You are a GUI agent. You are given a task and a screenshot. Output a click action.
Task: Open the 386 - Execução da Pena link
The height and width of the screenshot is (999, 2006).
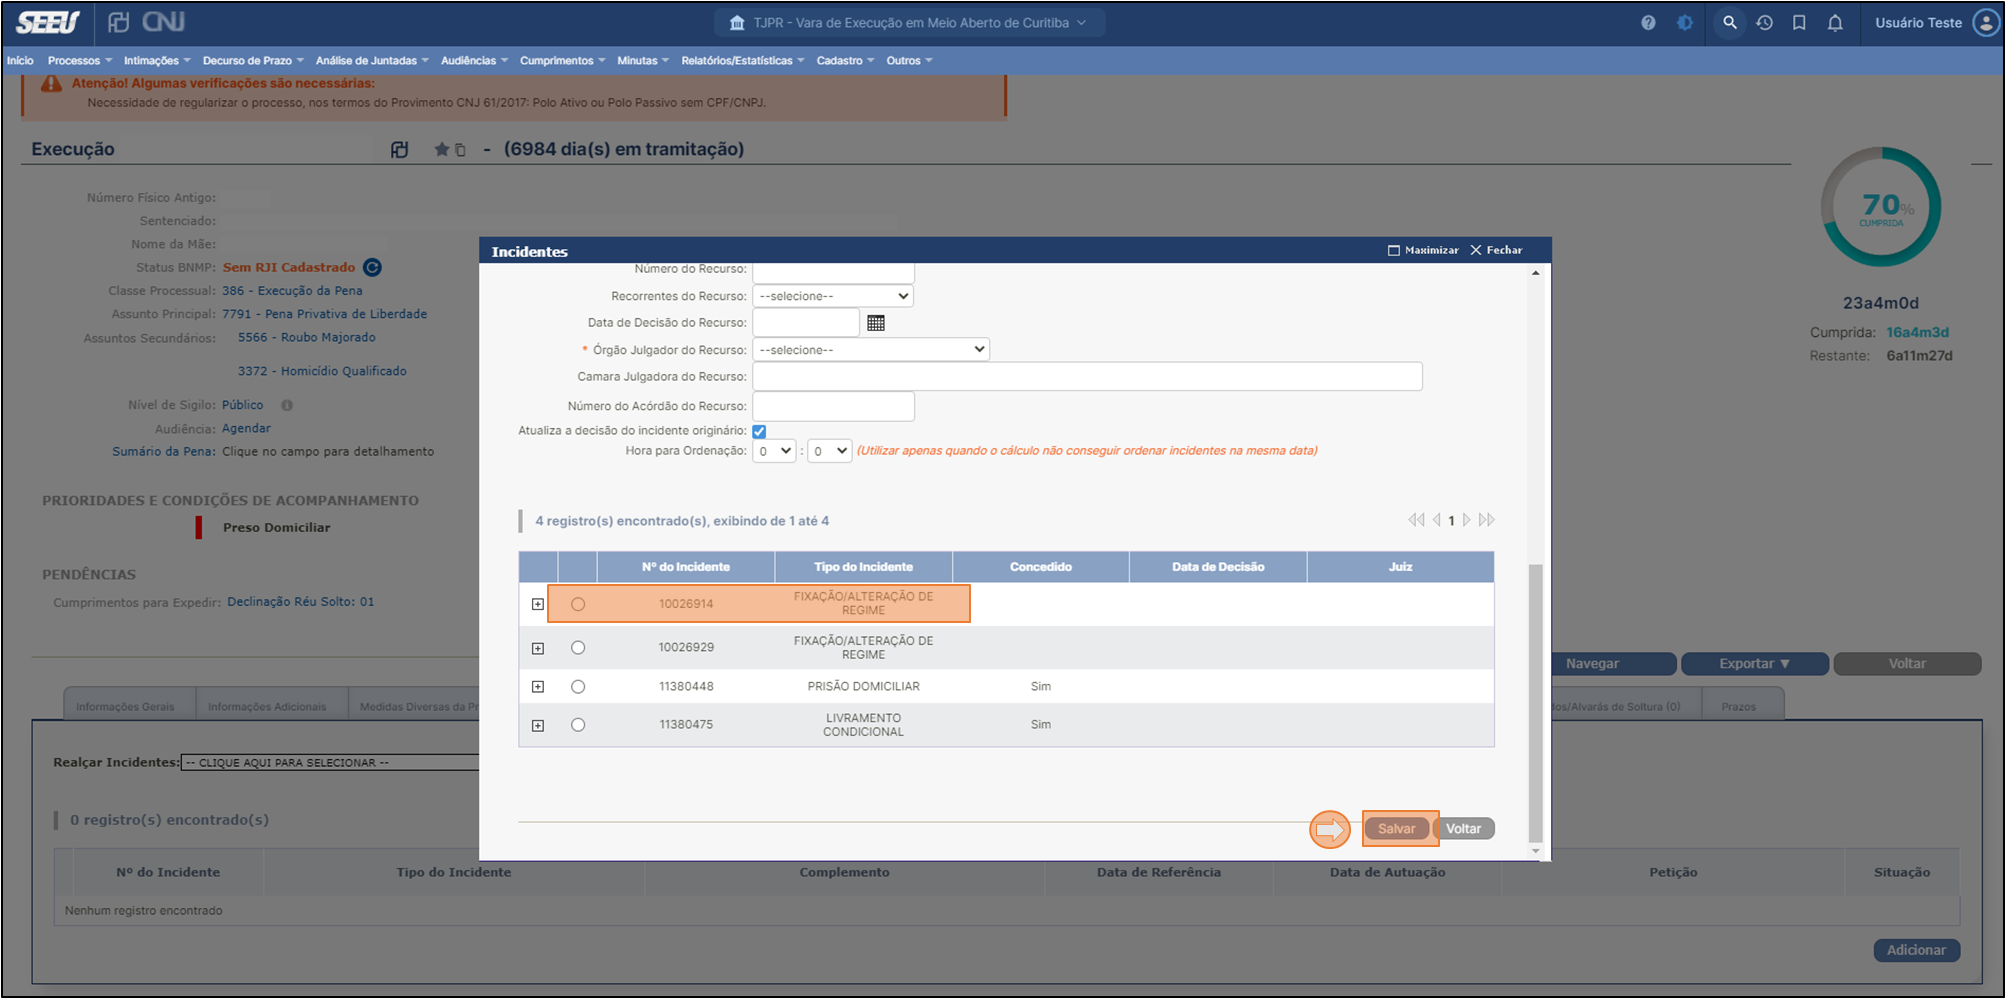click(292, 291)
